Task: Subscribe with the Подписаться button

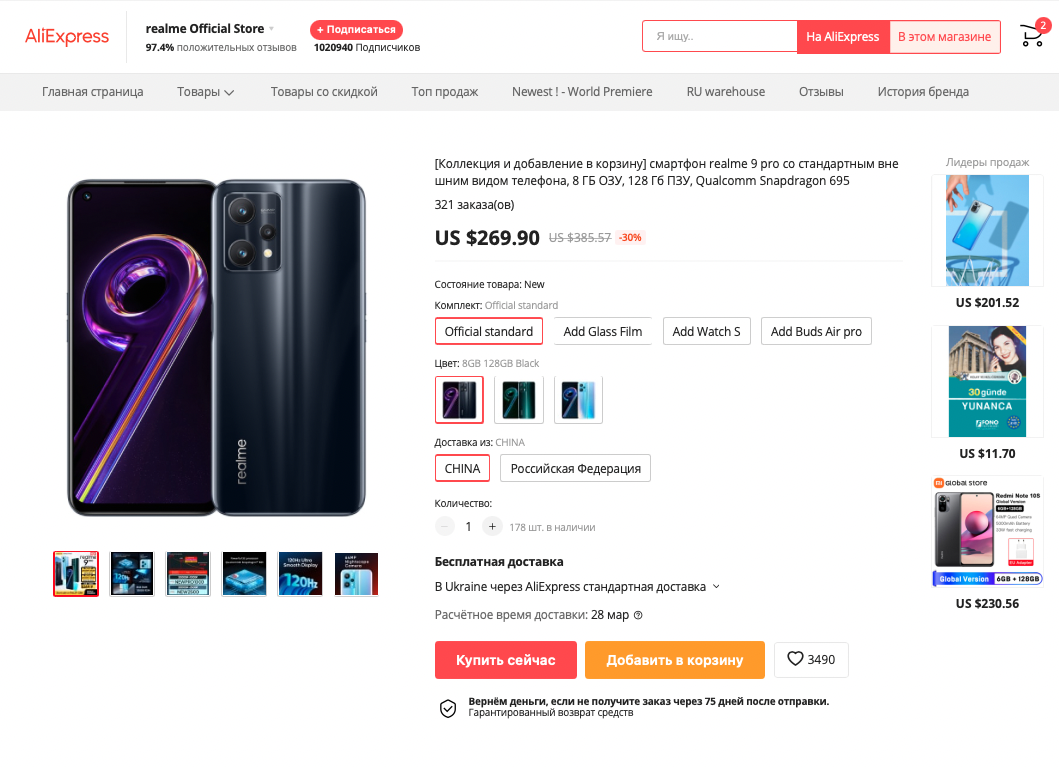Action: (356, 29)
